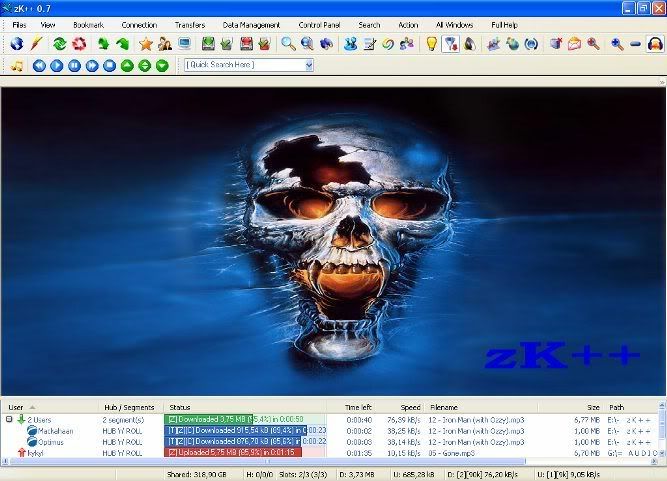667x481 pixels.
Task: Click the blue zoom-in magnifier plus icon
Action: point(617,44)
